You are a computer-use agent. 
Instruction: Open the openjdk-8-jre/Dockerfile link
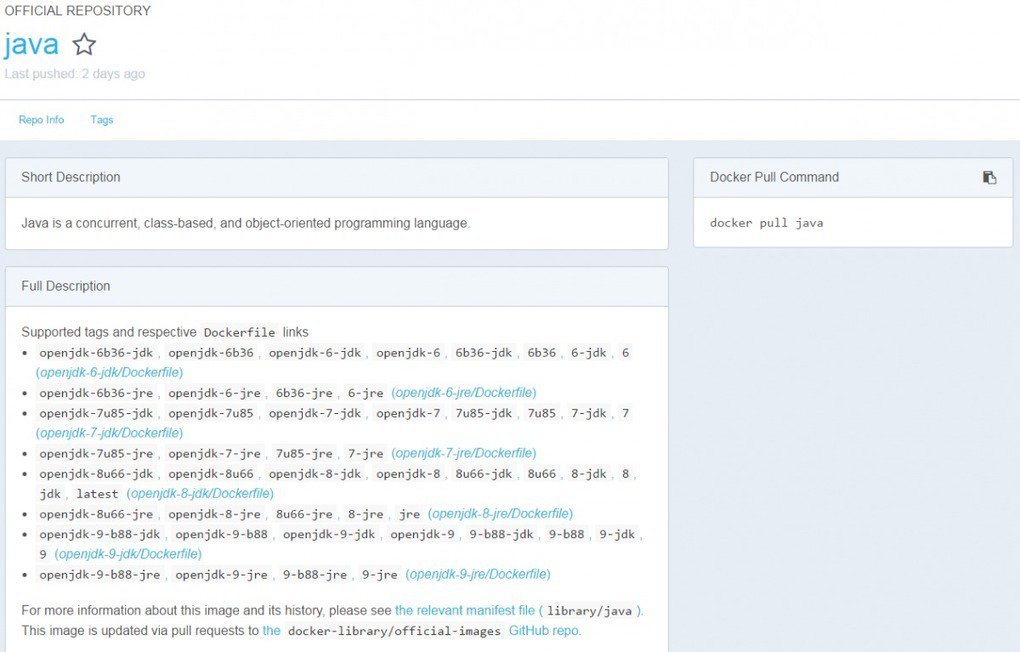[498, 513]
